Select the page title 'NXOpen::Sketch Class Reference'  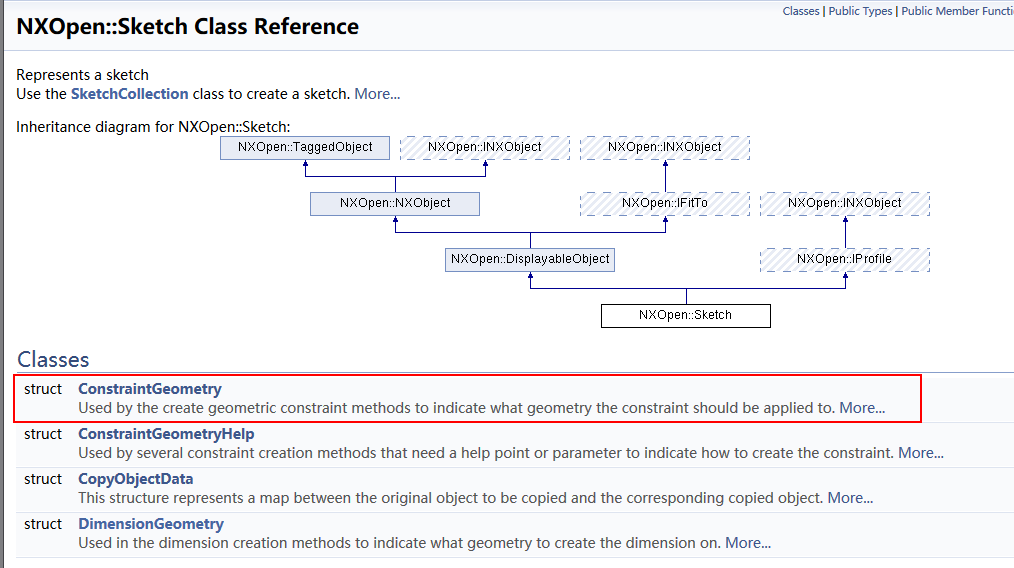[x=188, y=27]
